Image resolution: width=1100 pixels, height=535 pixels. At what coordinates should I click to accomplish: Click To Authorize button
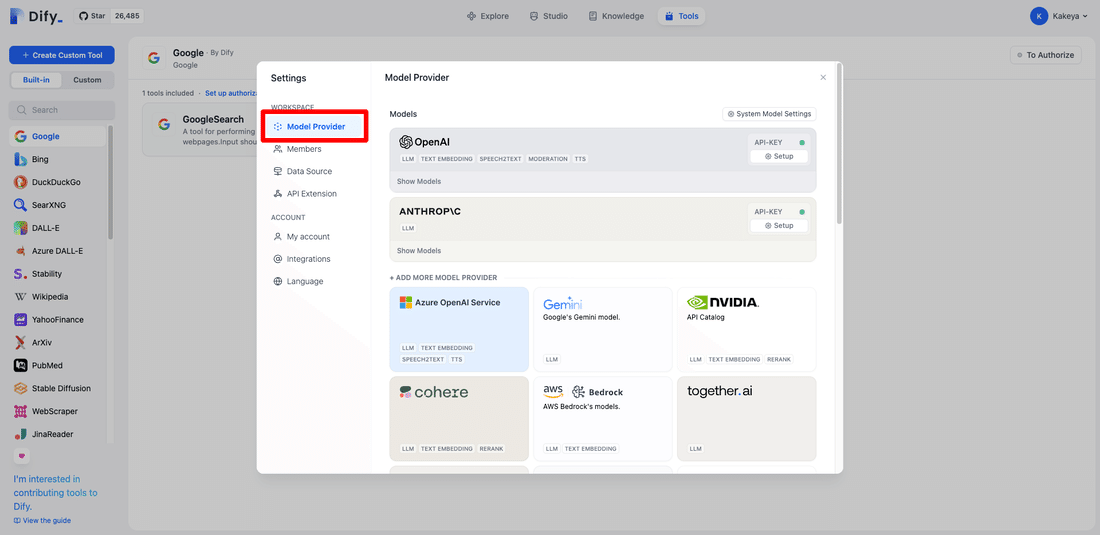point(1045,55)
